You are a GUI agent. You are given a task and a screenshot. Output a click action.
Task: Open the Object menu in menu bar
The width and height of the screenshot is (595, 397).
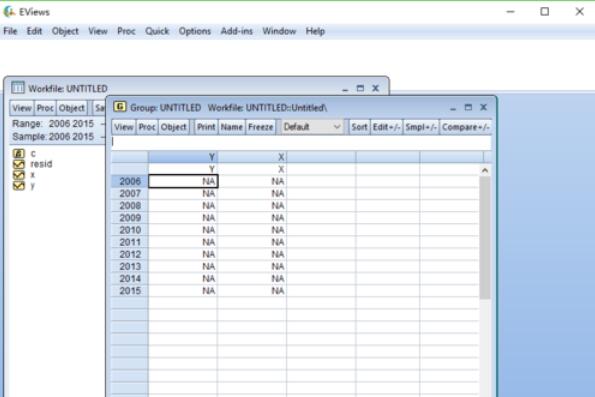(65, 31)
